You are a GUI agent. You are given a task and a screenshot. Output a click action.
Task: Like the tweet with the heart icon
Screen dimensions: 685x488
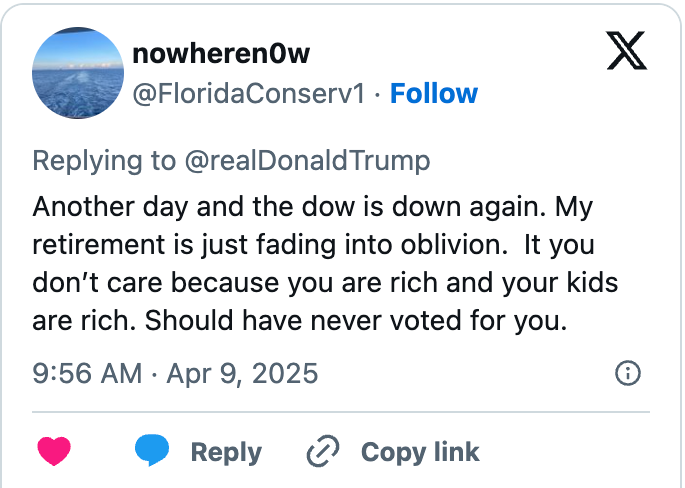click(54, 451)
